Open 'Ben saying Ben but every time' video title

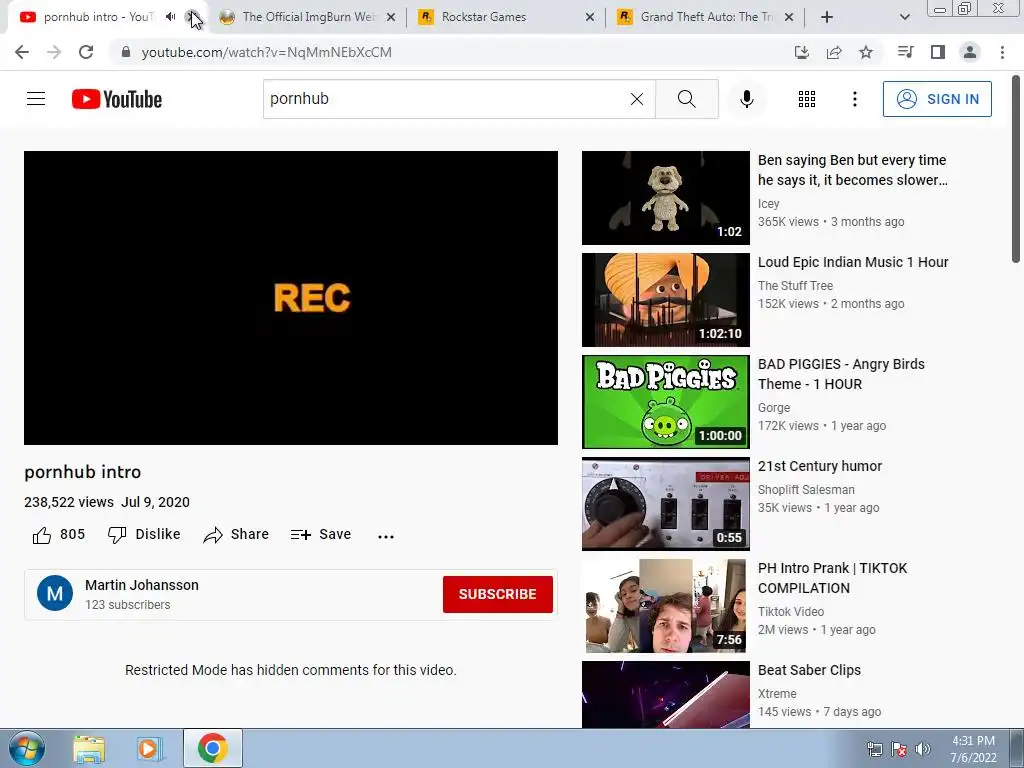pos(852,170)
